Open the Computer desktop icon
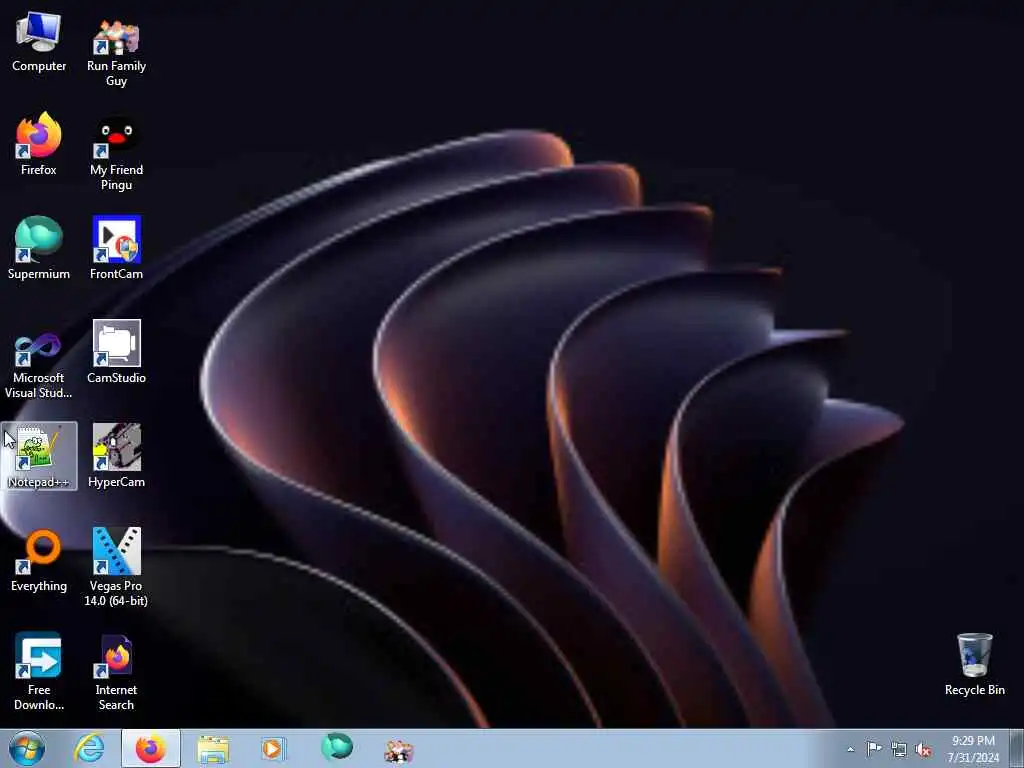 pos(39,43)
